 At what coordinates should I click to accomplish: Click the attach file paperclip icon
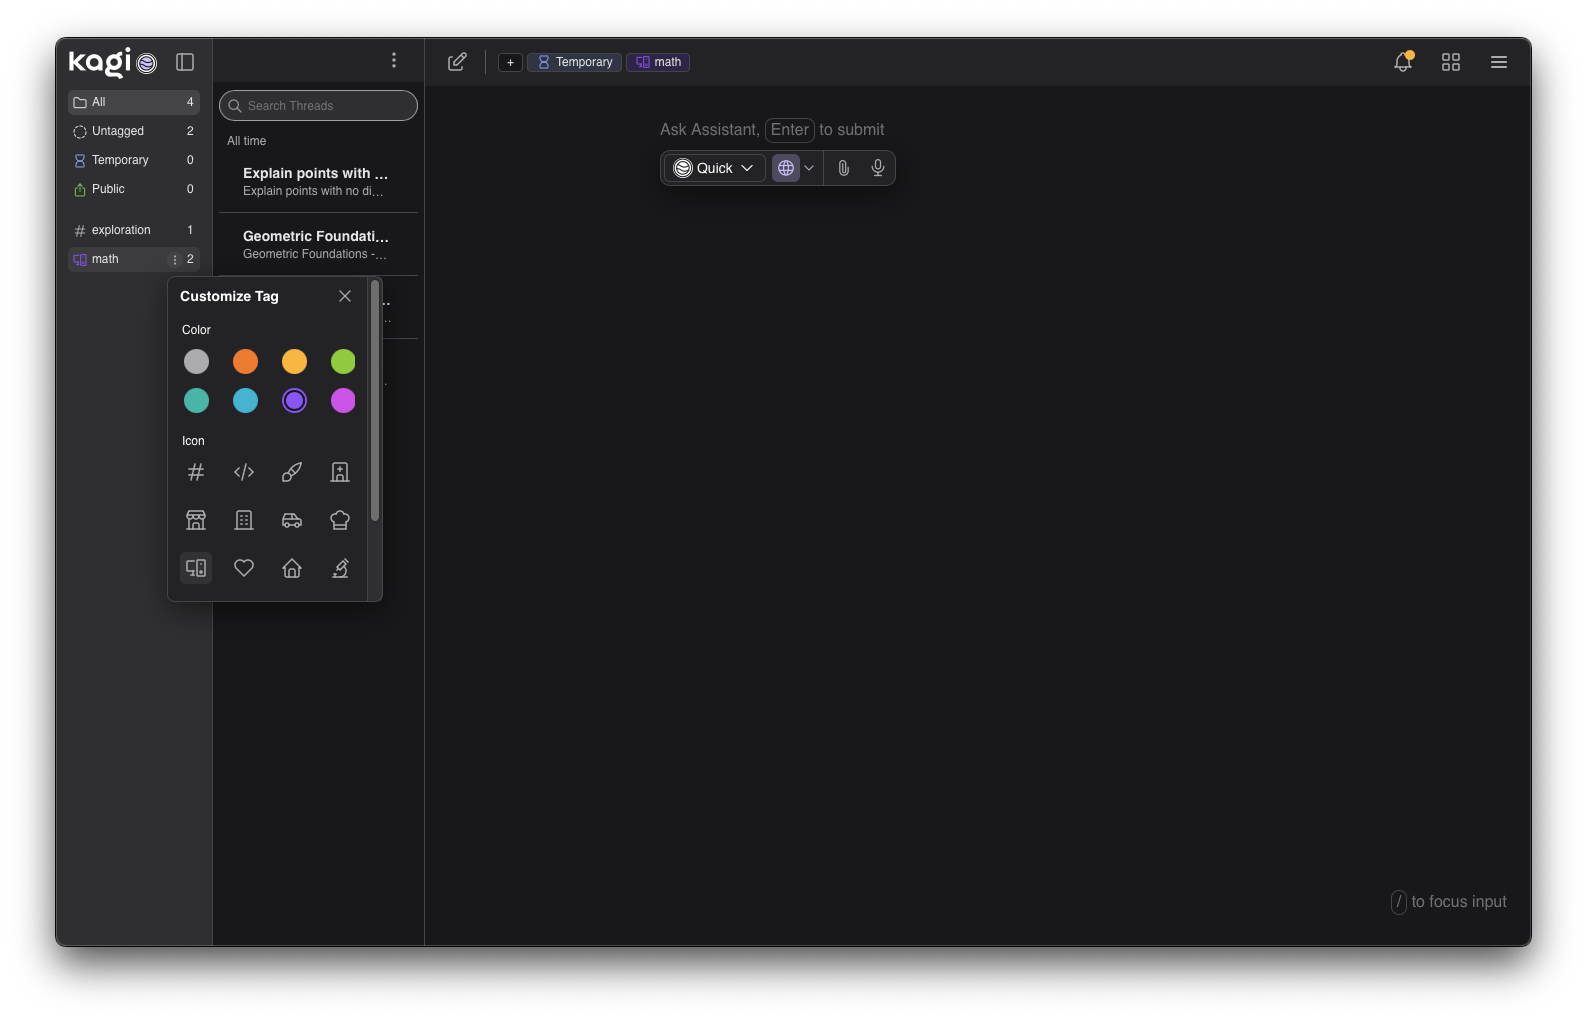[x=844, y=168]
